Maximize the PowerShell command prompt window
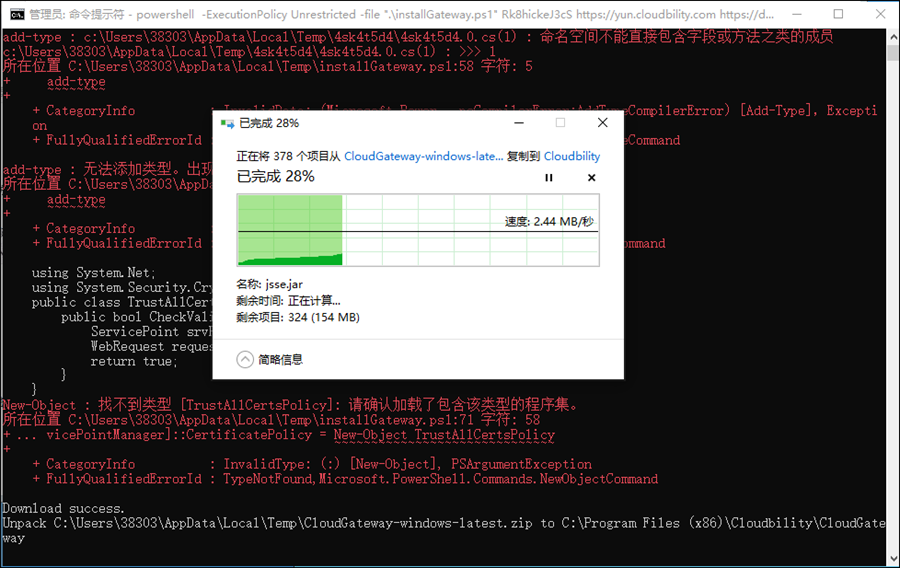The height and width of the screenshot is (568, 900). [839, 14]
